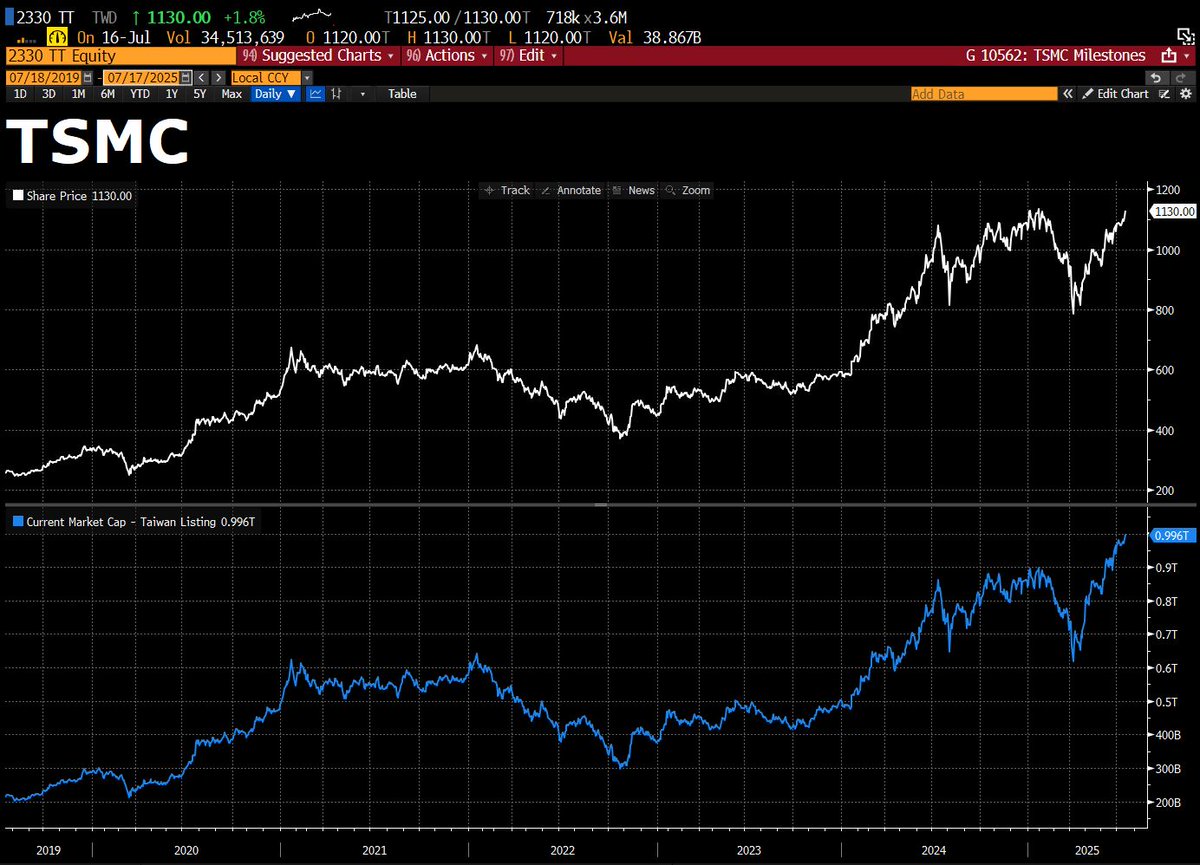Open the Suggested Charts dropdown
This screenshot has height=865, width=1200.
pos(318,56)
